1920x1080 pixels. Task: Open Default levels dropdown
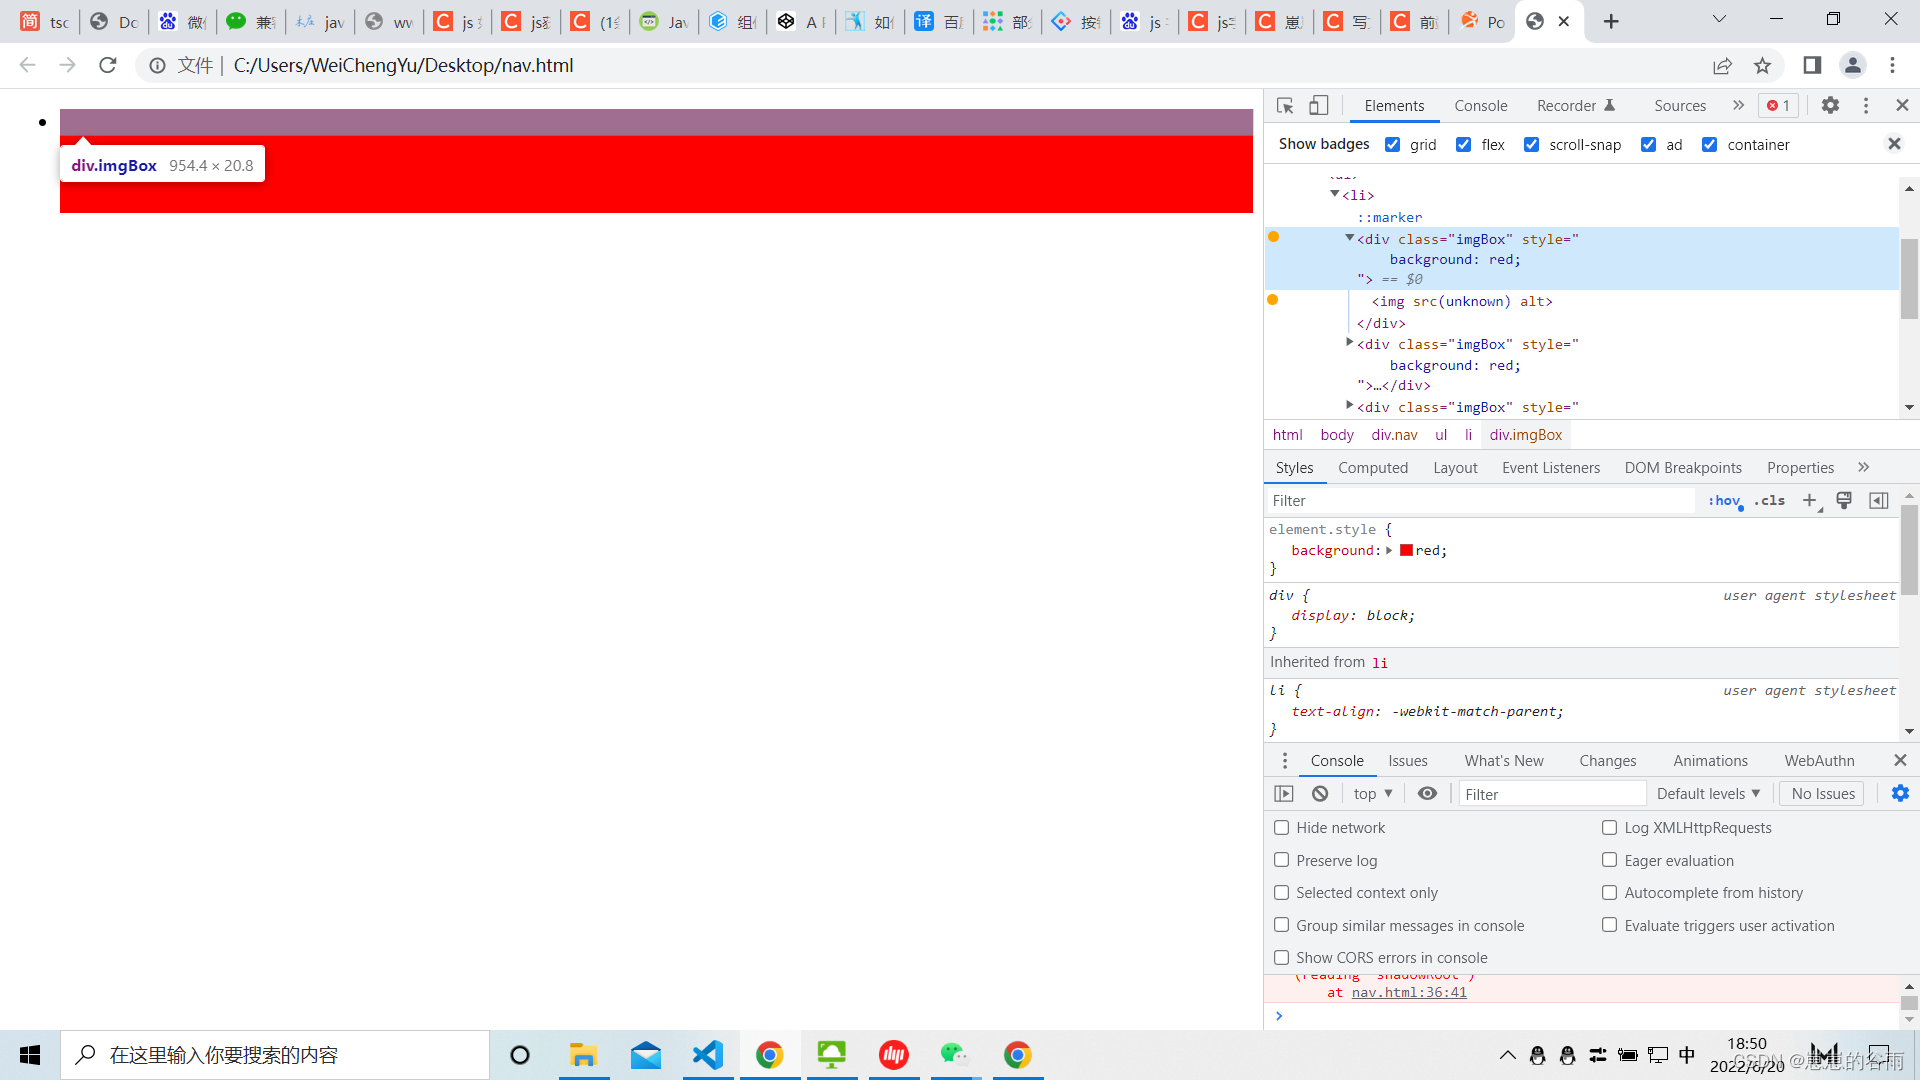pos(1708,793)
